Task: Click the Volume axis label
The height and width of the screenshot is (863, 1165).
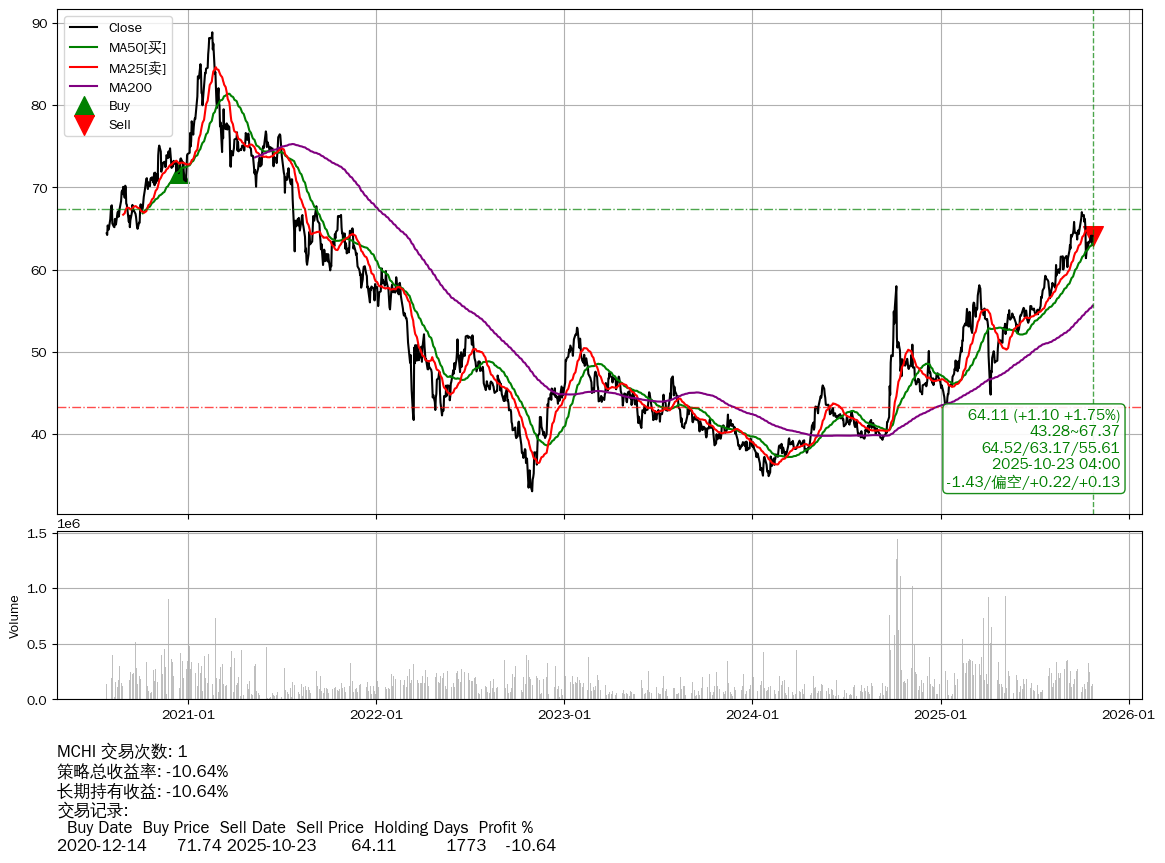Action: tap(14, 616)
